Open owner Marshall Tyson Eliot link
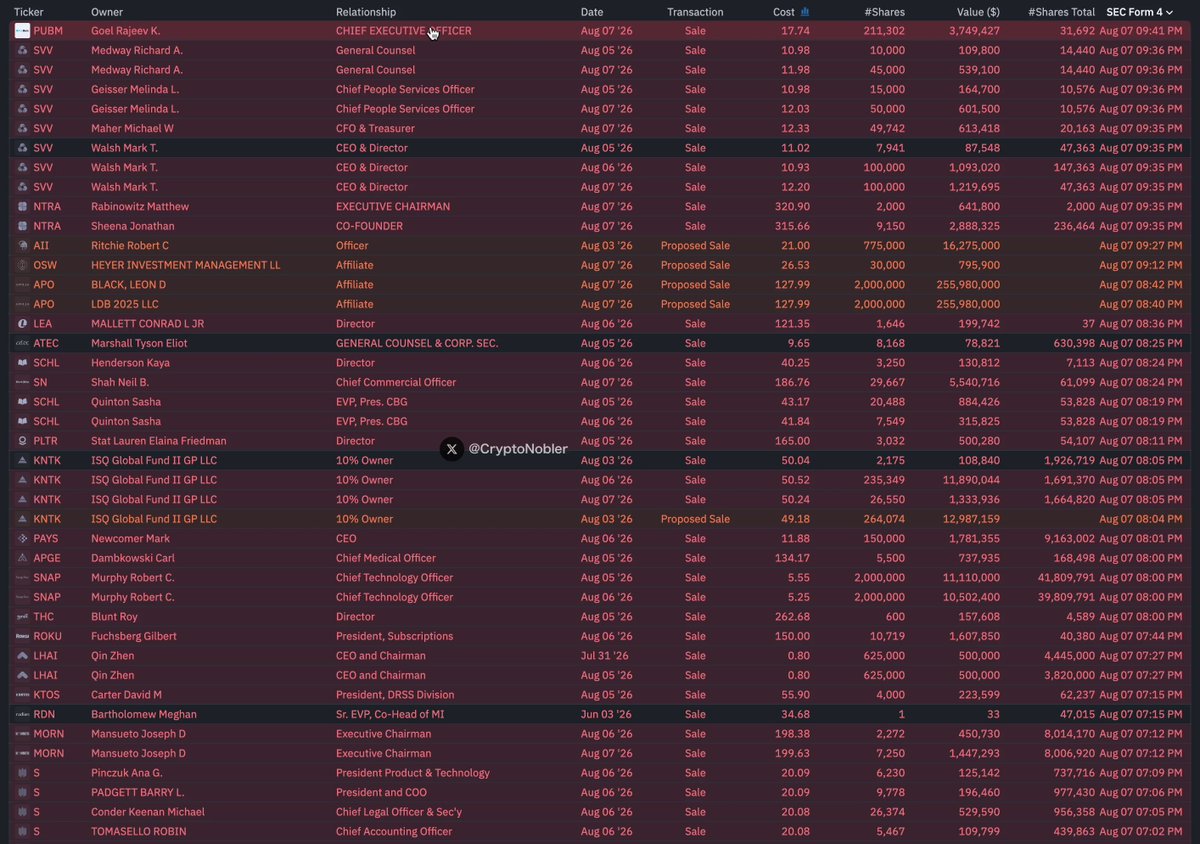The image size is (1200, 844). pyautogui.click(x=139, y=343)
